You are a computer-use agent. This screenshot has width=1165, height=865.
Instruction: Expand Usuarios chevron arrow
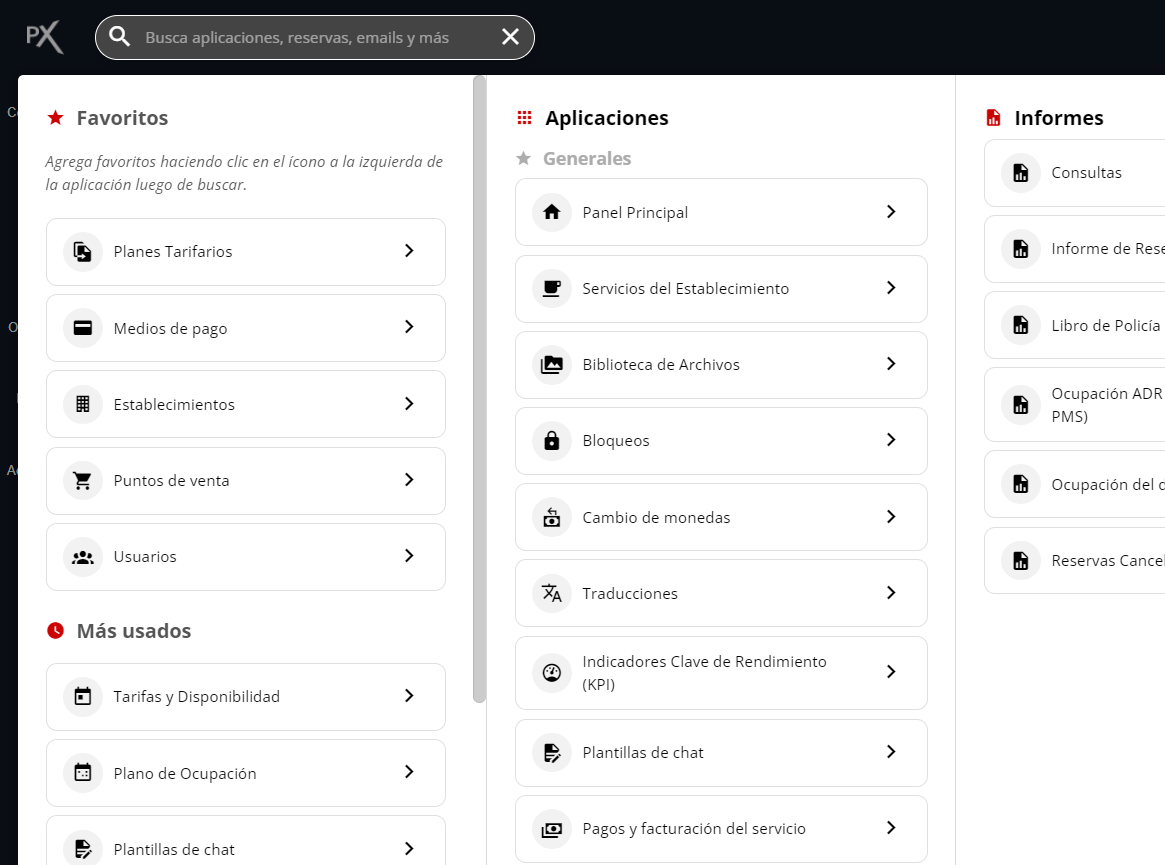(x=409, y=556)
